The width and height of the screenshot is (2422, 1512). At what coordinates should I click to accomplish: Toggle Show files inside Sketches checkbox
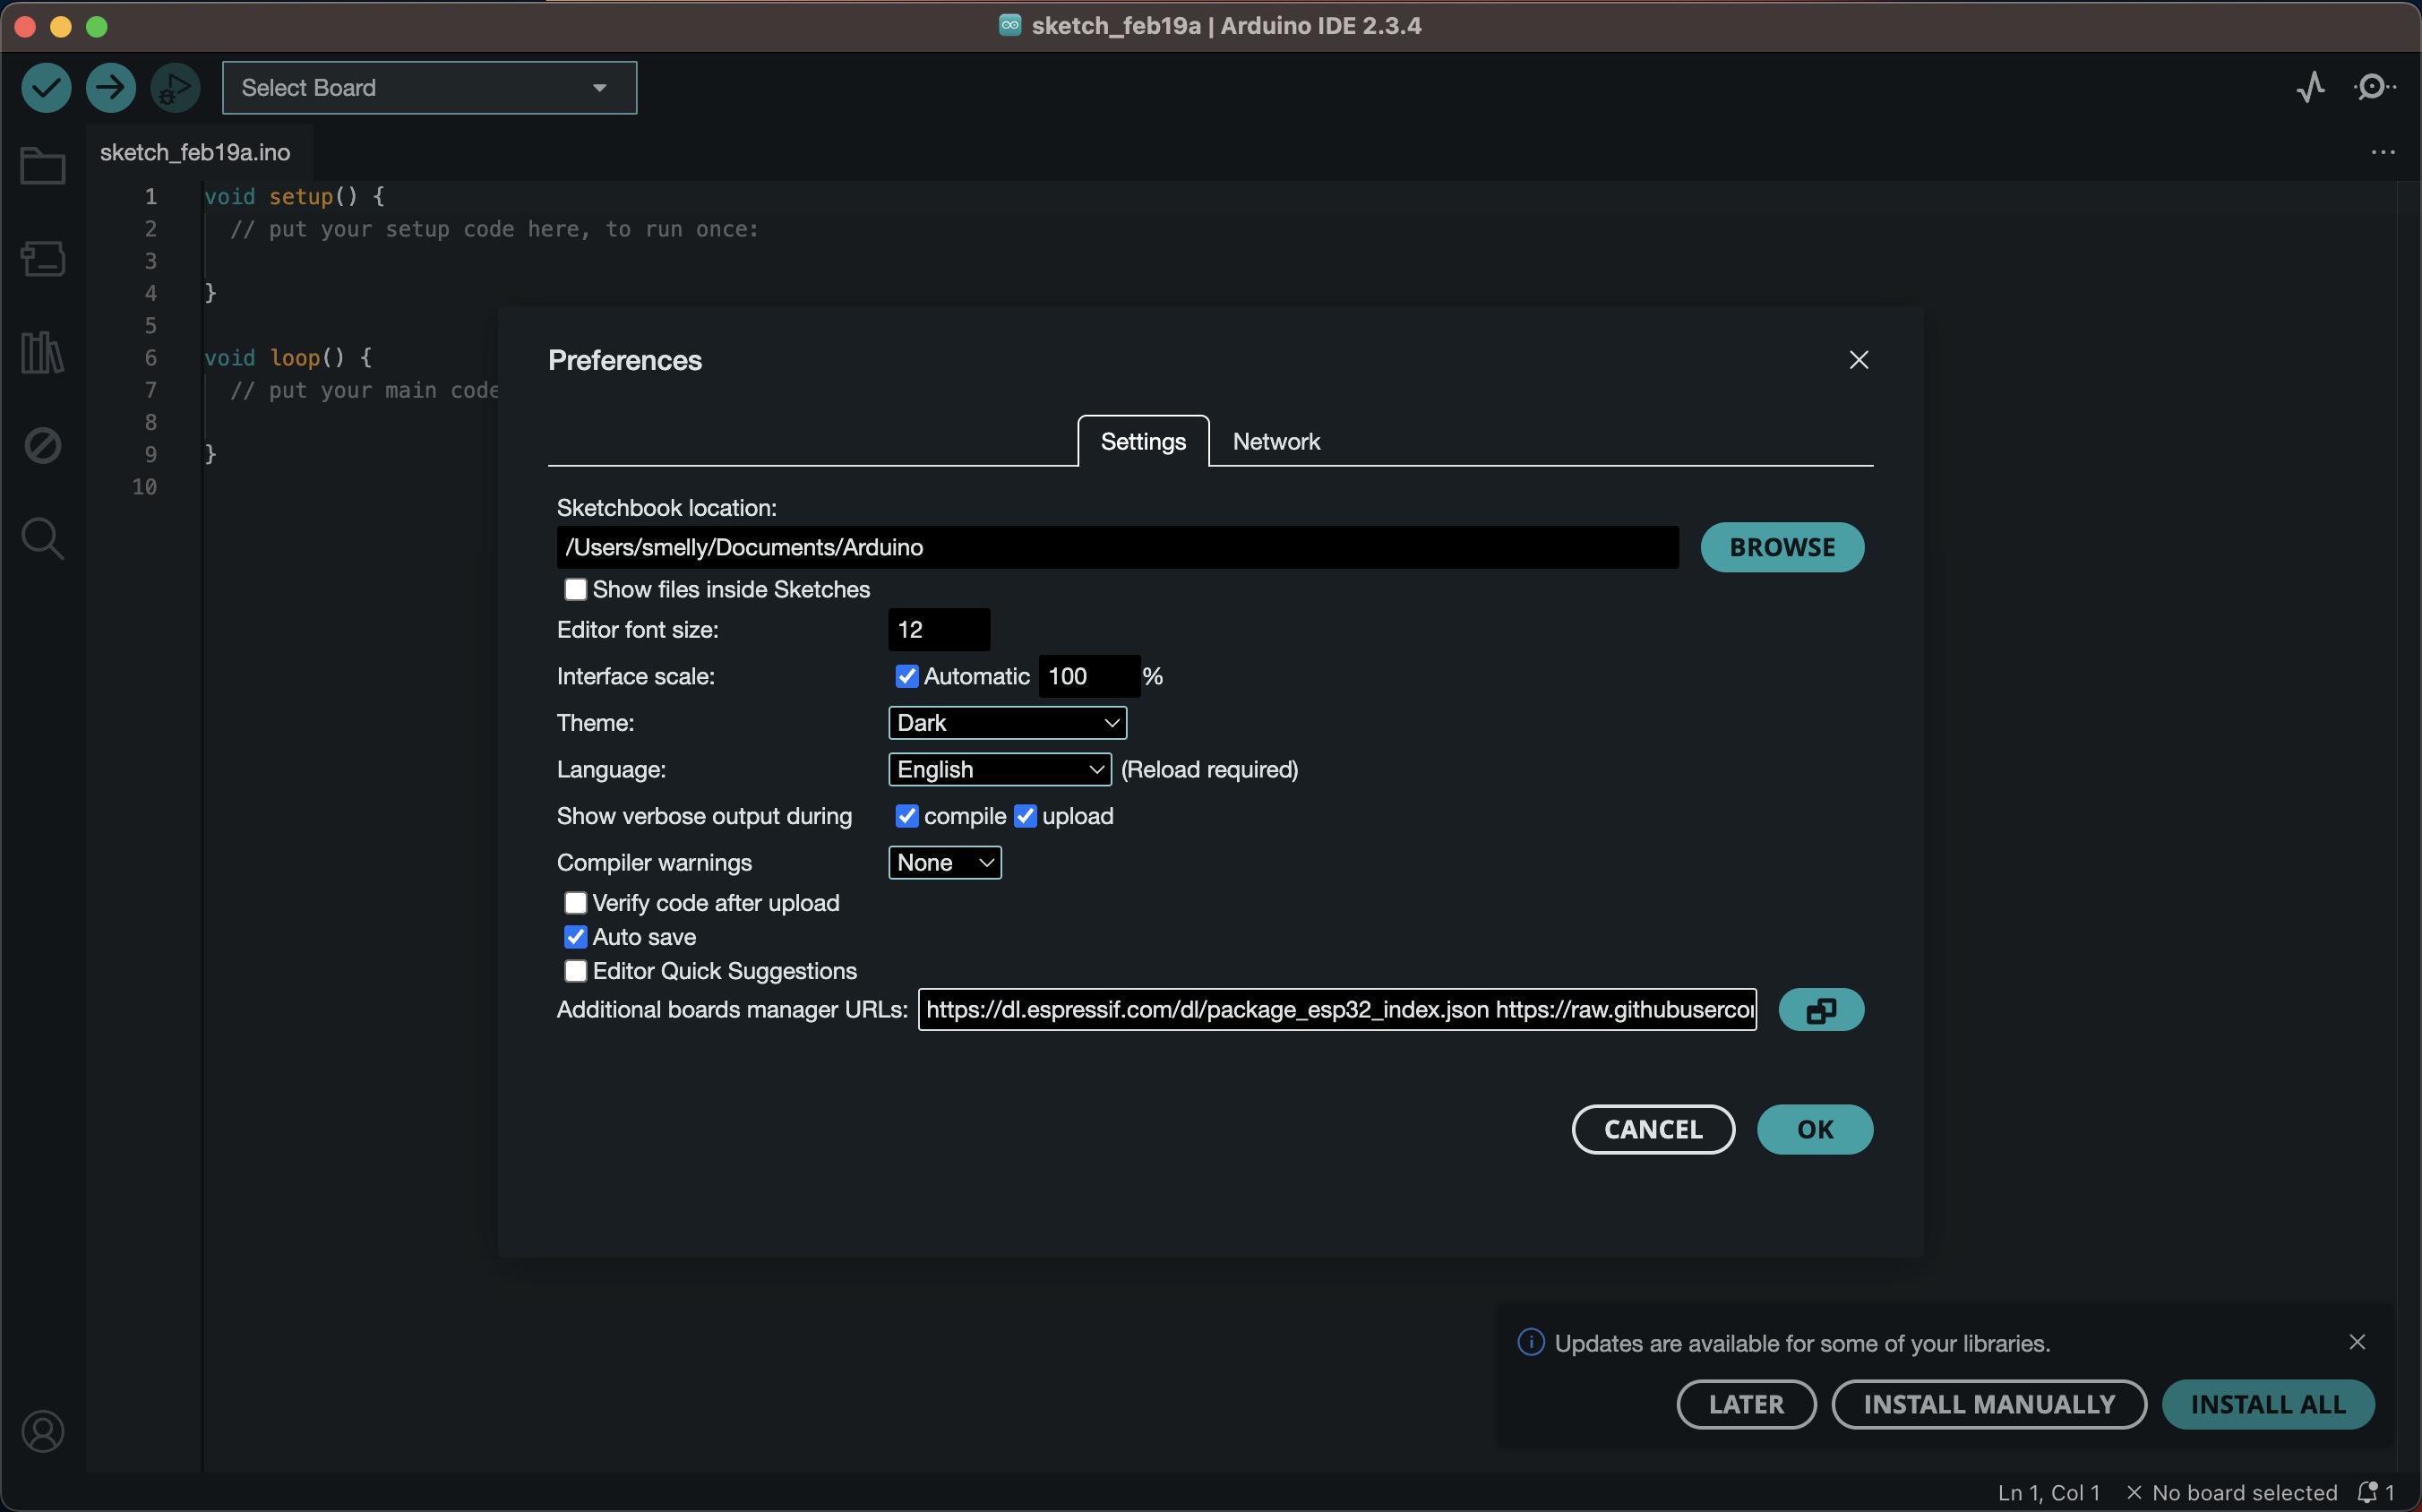575,590
